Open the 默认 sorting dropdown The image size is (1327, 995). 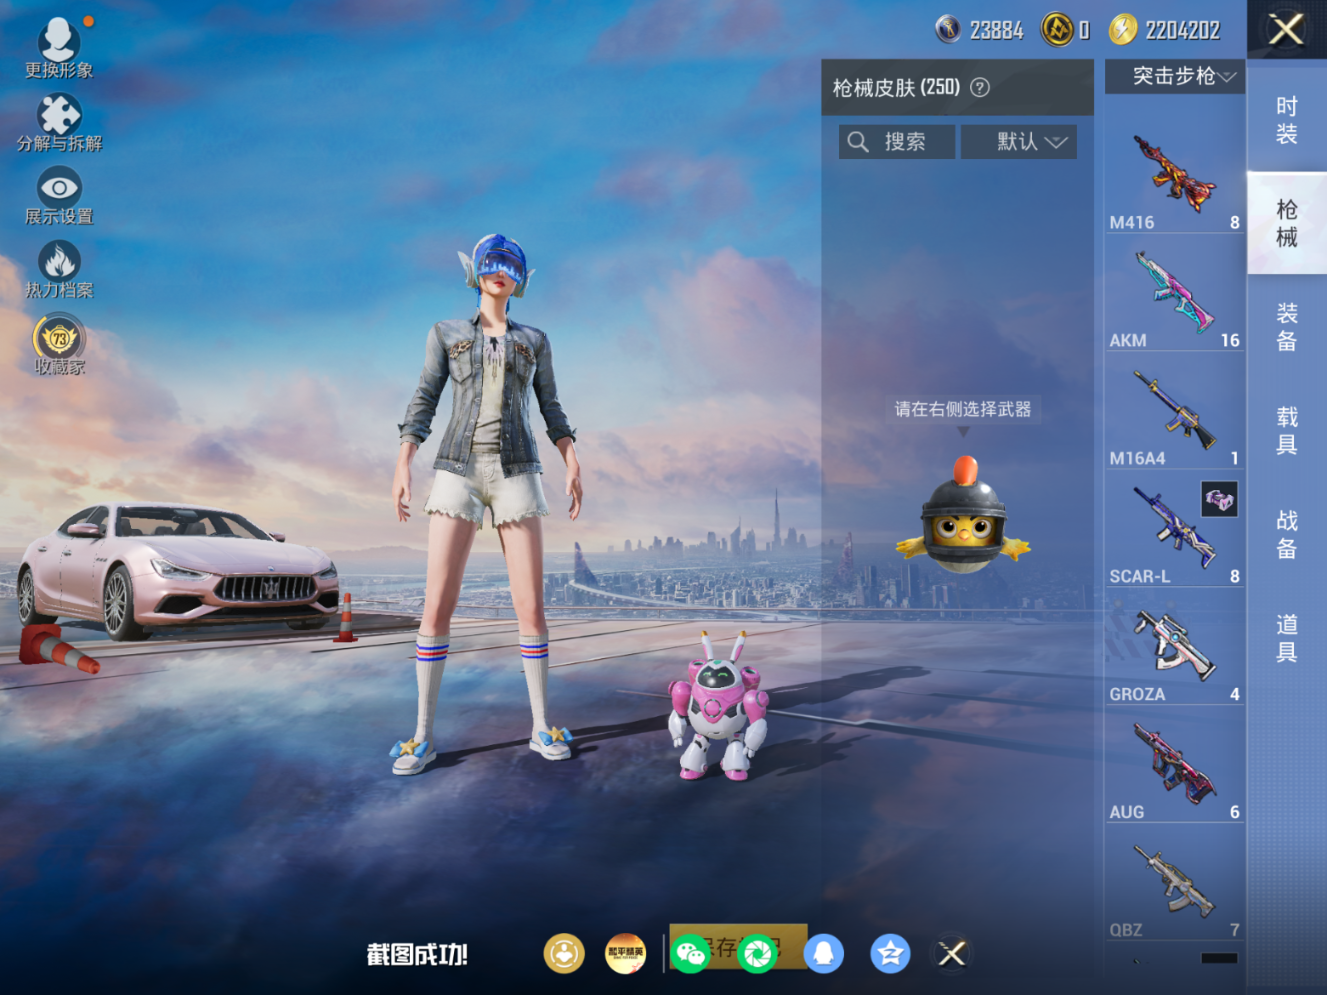pyautogui.click(x=1019, y=141)
